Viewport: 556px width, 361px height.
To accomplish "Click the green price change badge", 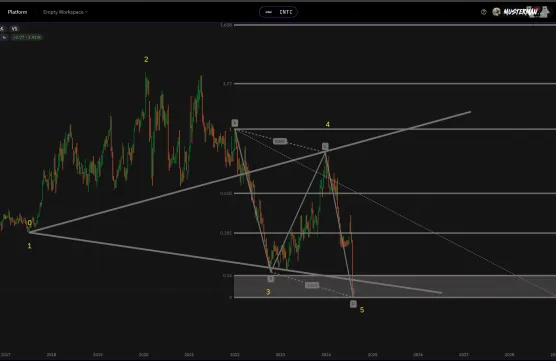I will click(27, 37).
